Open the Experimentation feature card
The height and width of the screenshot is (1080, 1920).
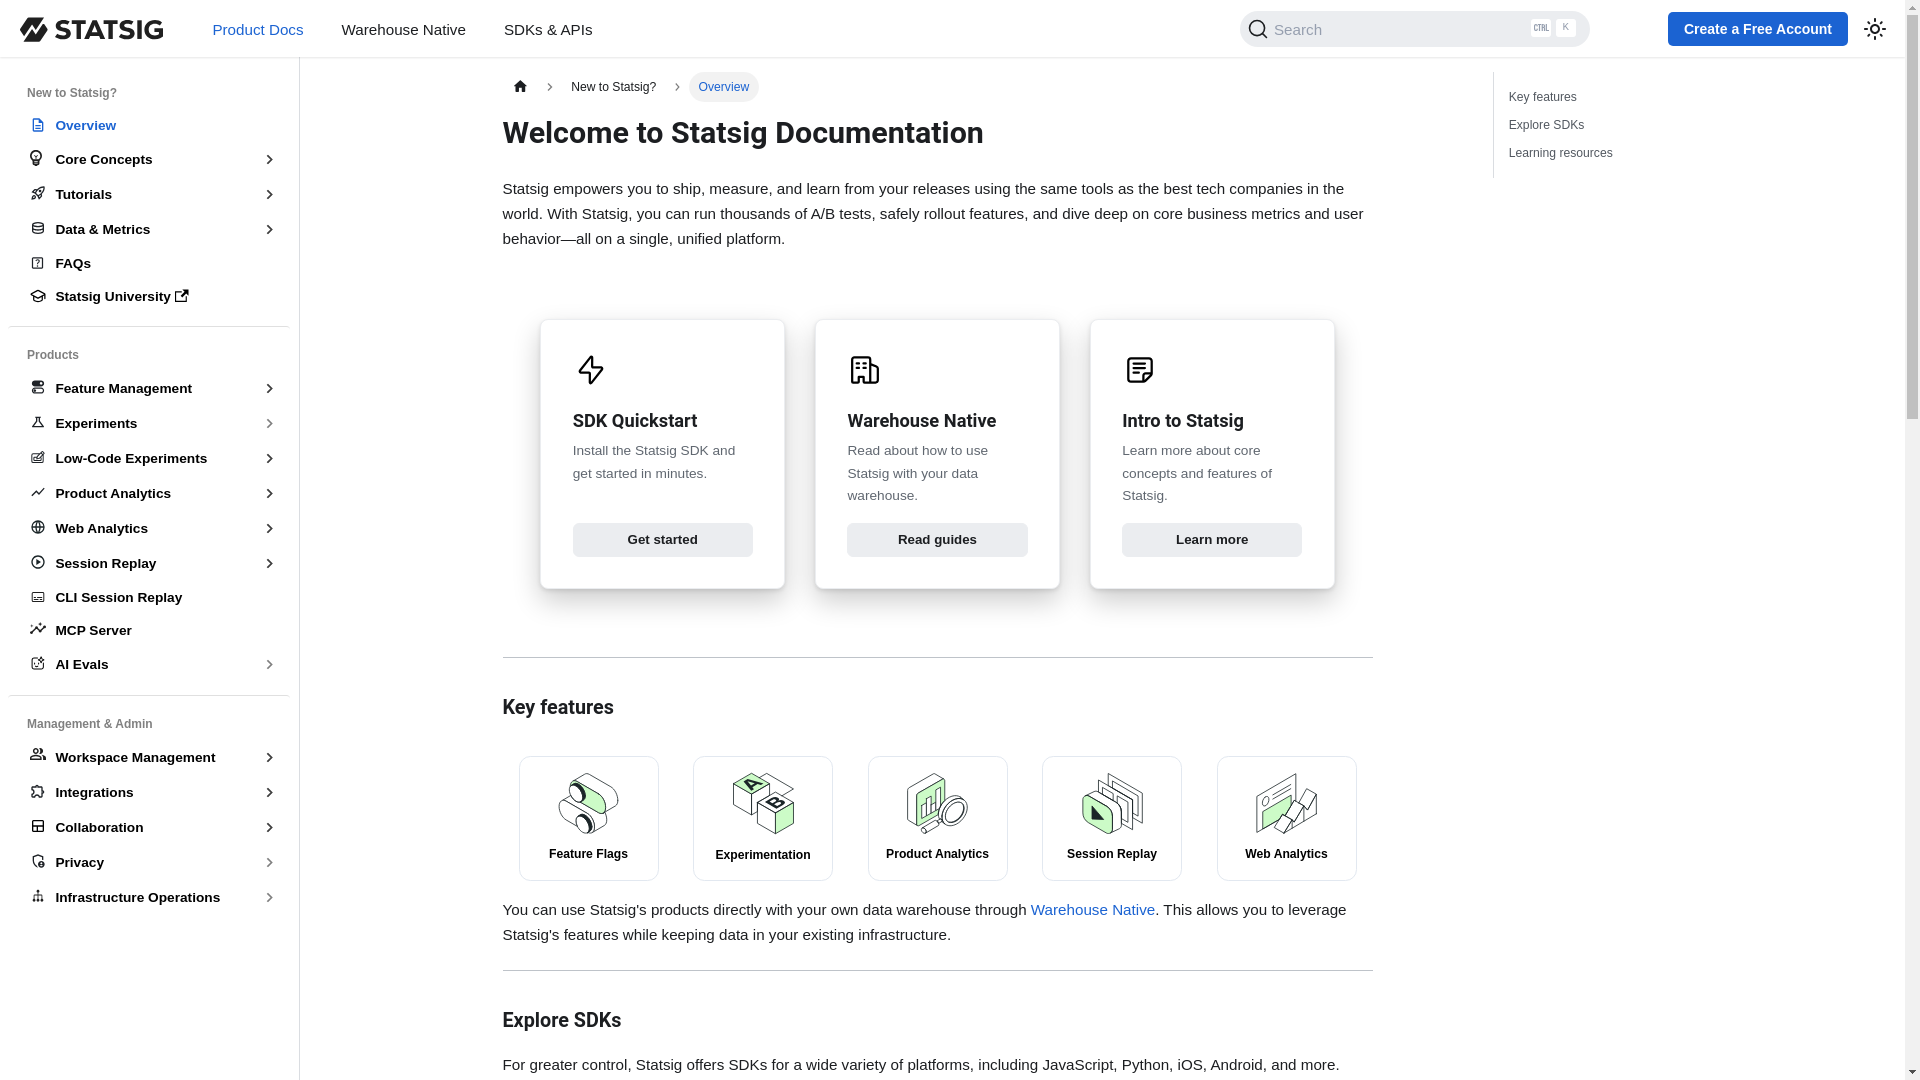762,818
